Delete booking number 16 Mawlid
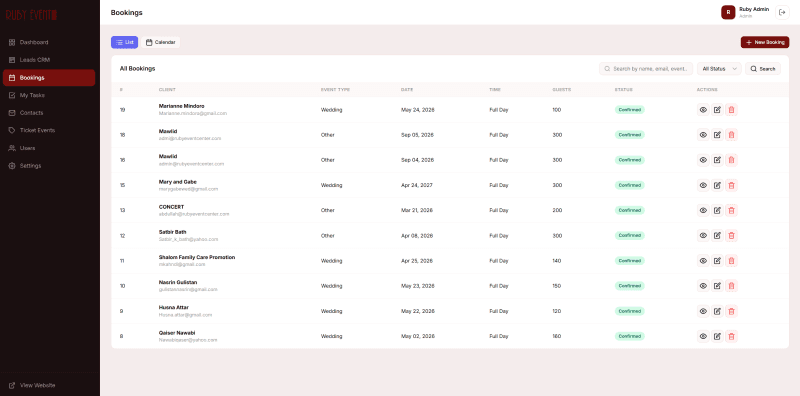The height and width of the screenshot is (396, 800). (731, 160)
